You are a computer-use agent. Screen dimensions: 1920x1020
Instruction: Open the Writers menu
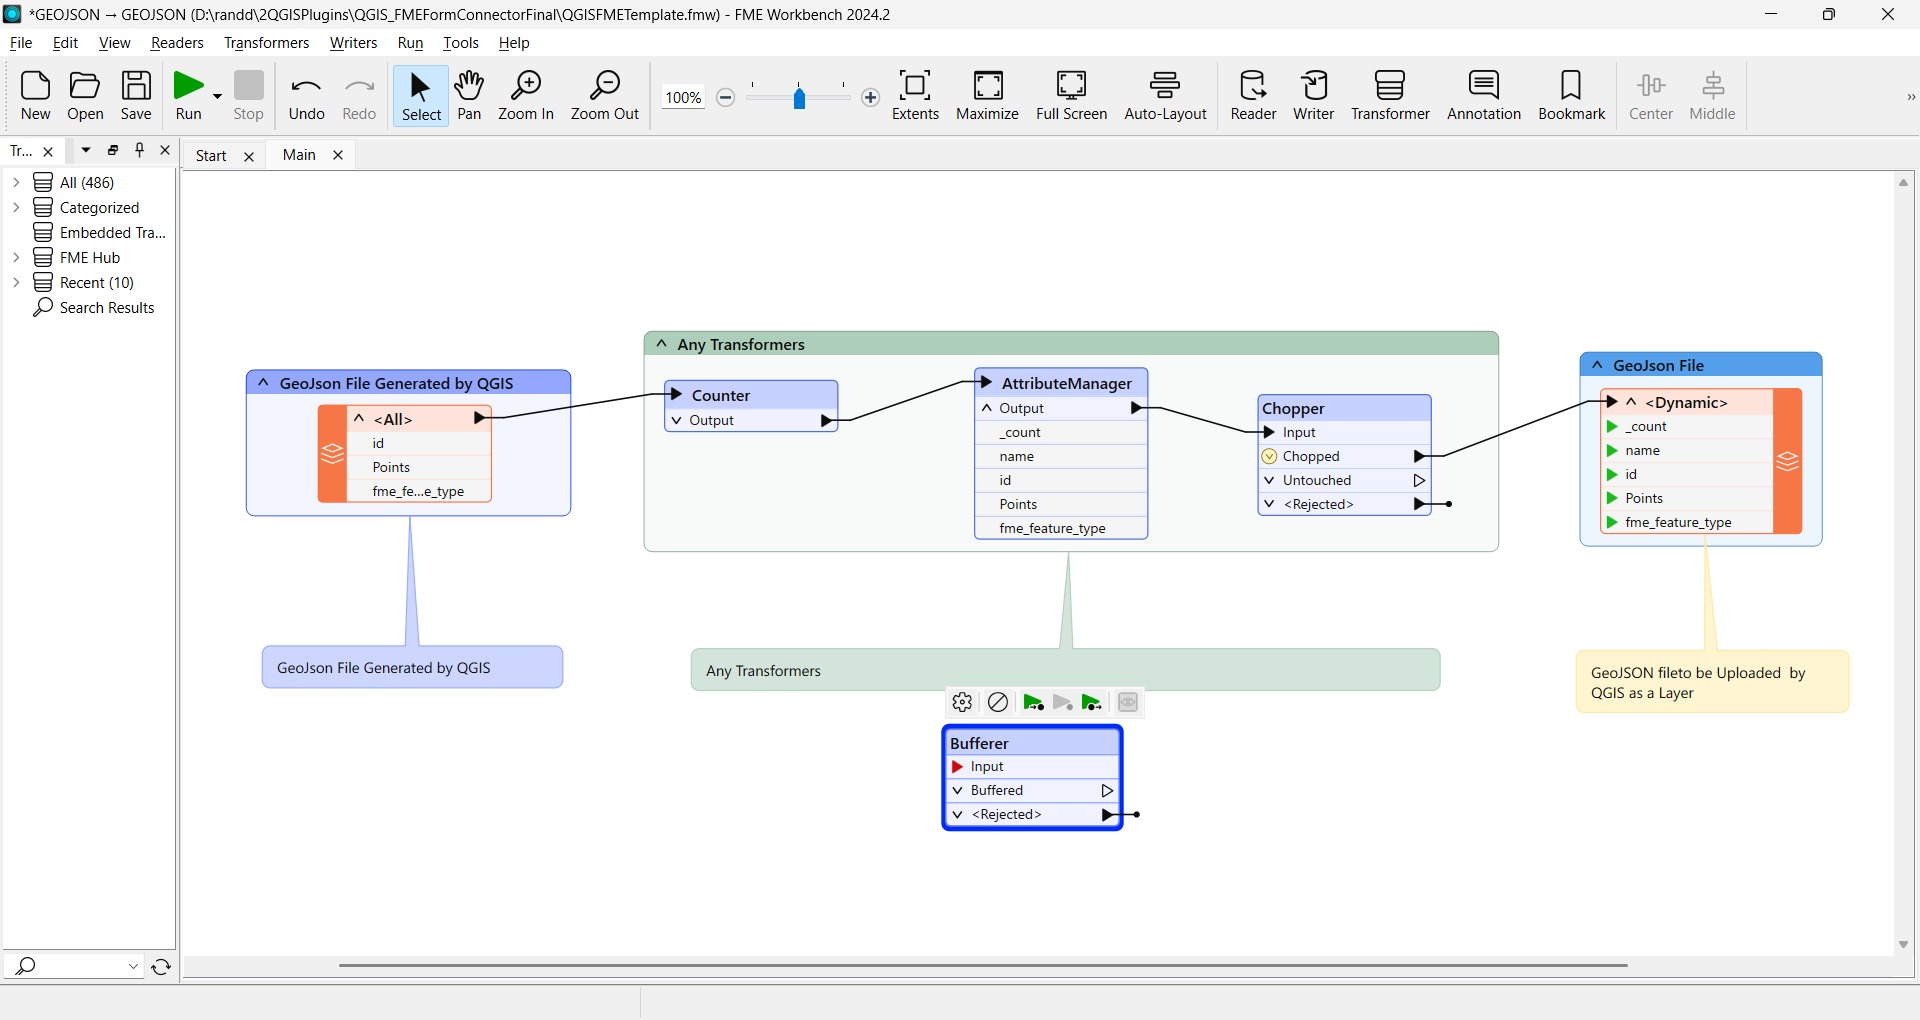click(x=353, y=43)
